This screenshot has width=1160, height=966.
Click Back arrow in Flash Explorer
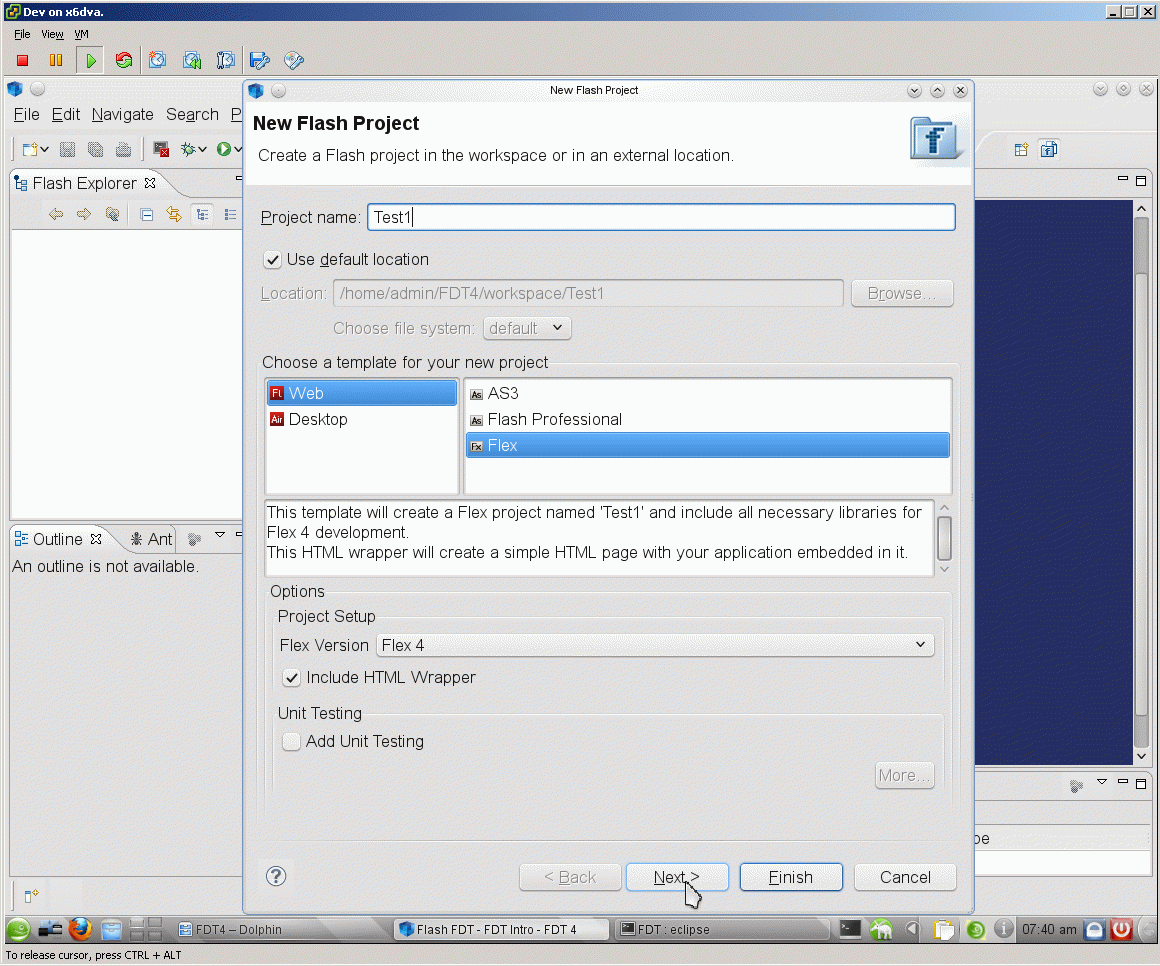[55, 215]
